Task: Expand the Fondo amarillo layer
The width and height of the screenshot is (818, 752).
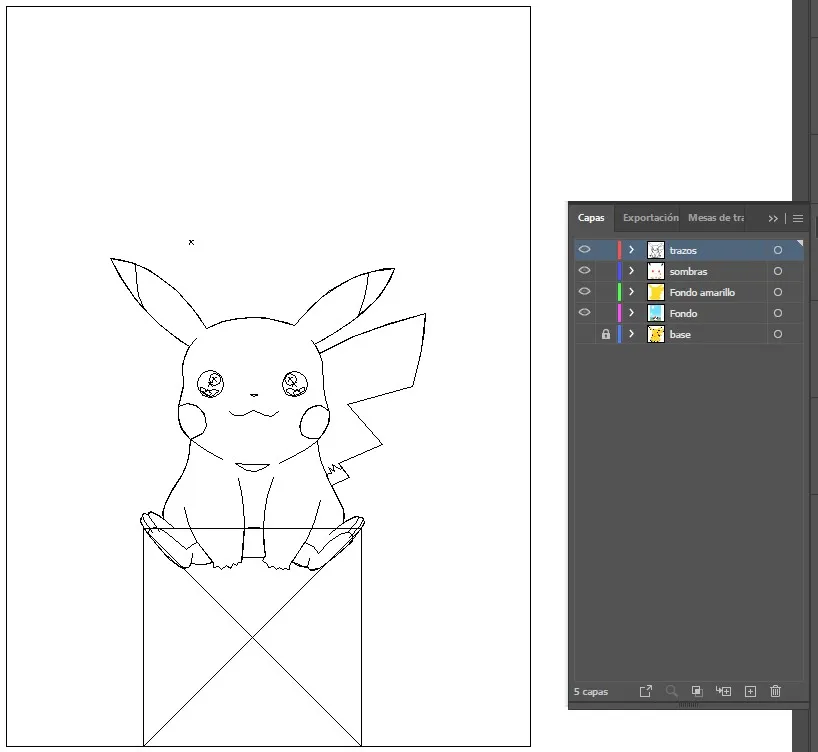Action: [631, 292]
